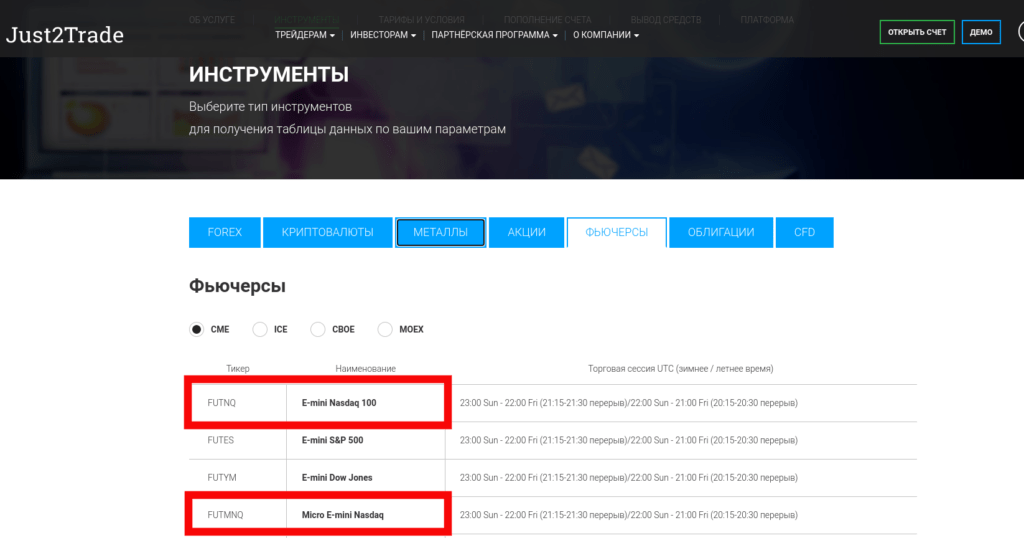The height and width of the screenshot is (538, 1024).
Task: Expand the ПАРТНЁРСКАЯ ПРОГРАММА dropdown
Action: pyautogui.click(x=495, y=35)
